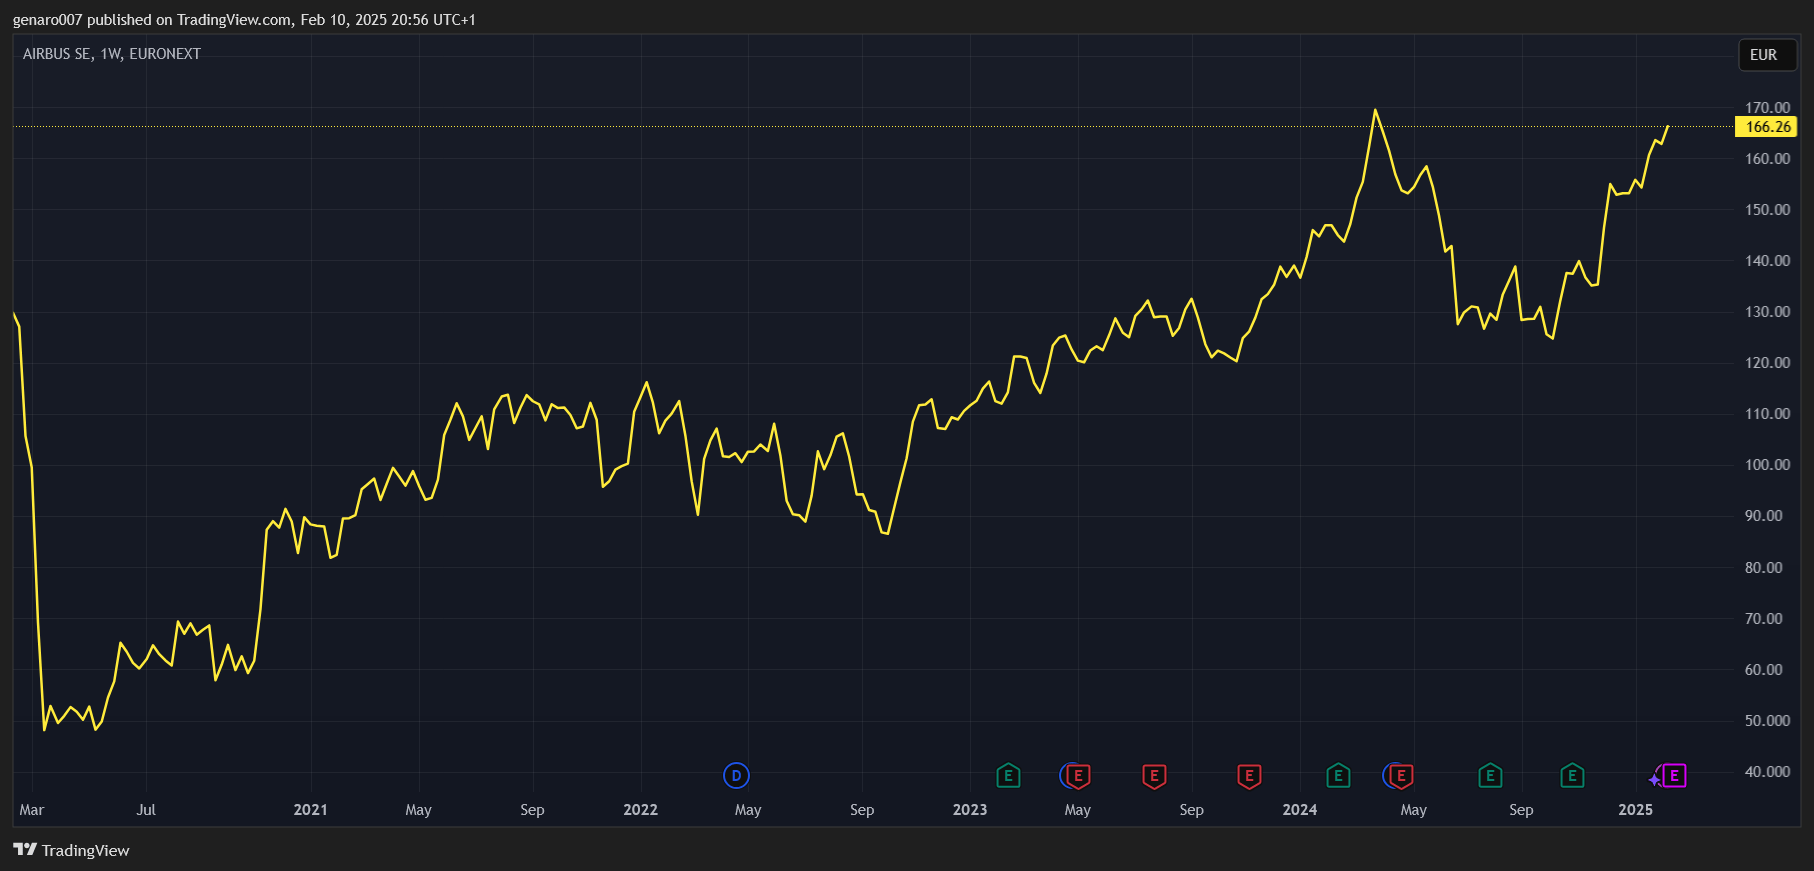
Task: Click the 80.00 price axis label
Action: [x=1763, y=567]
